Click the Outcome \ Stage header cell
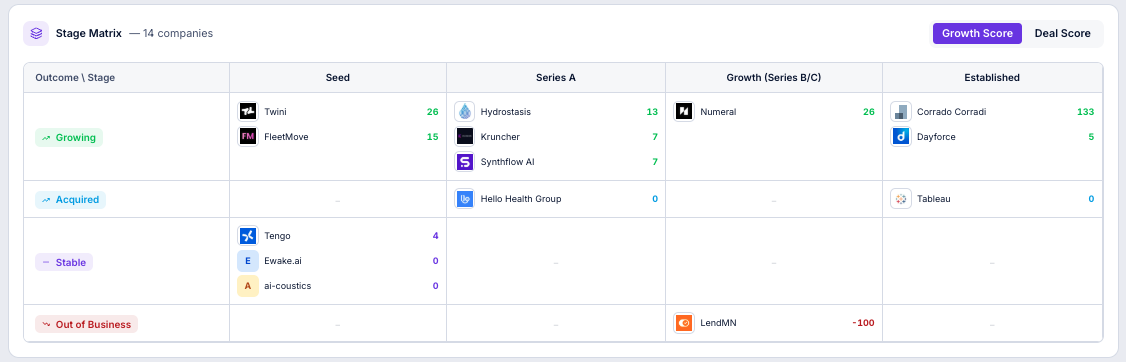 click(126, 78)
